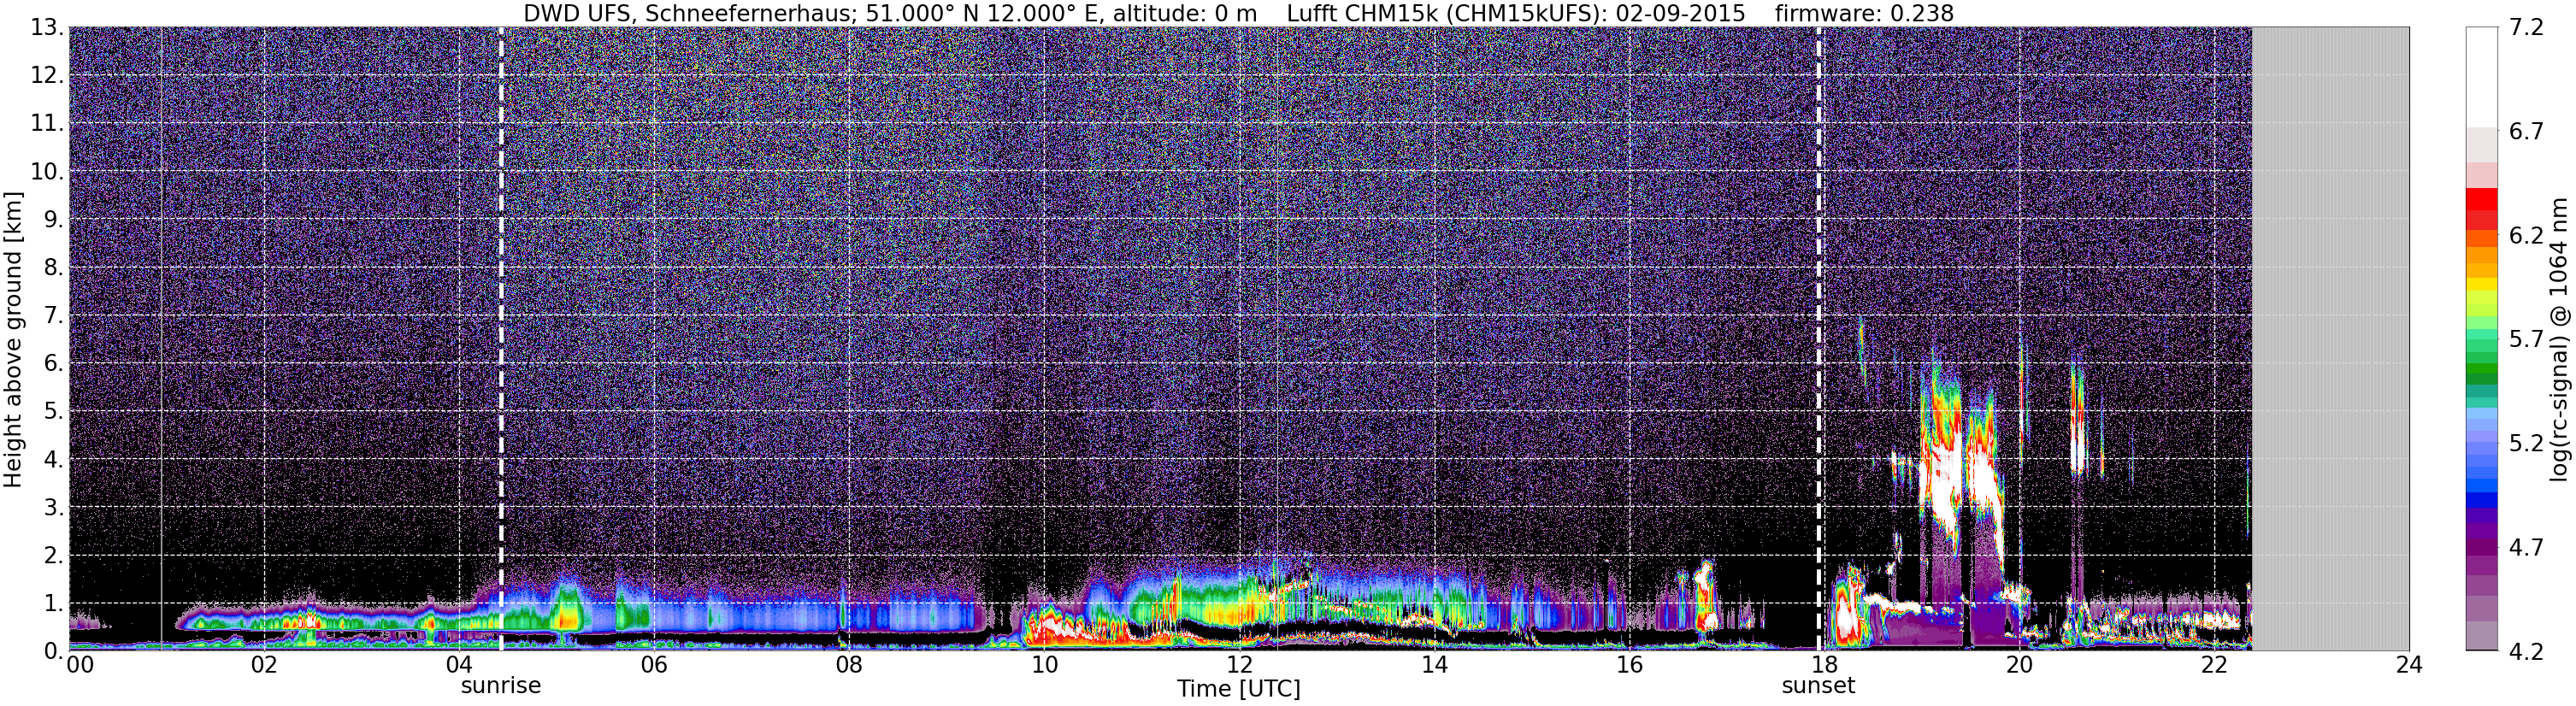The width and height of the screenshot is (2576, 706).
Task: Click the x-axis tick label '08'
Action: tap(848, 666)
